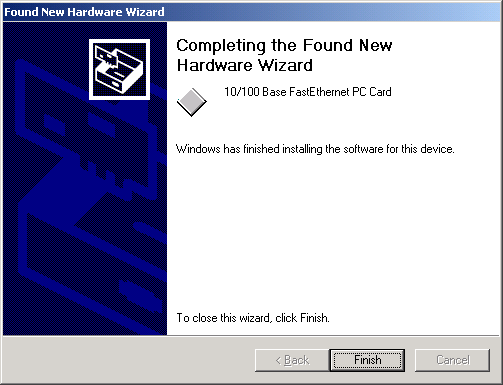Click the Windows has finished installing message
The width and height of the screenshot is (503, 385).
click(x=315, y=149)
